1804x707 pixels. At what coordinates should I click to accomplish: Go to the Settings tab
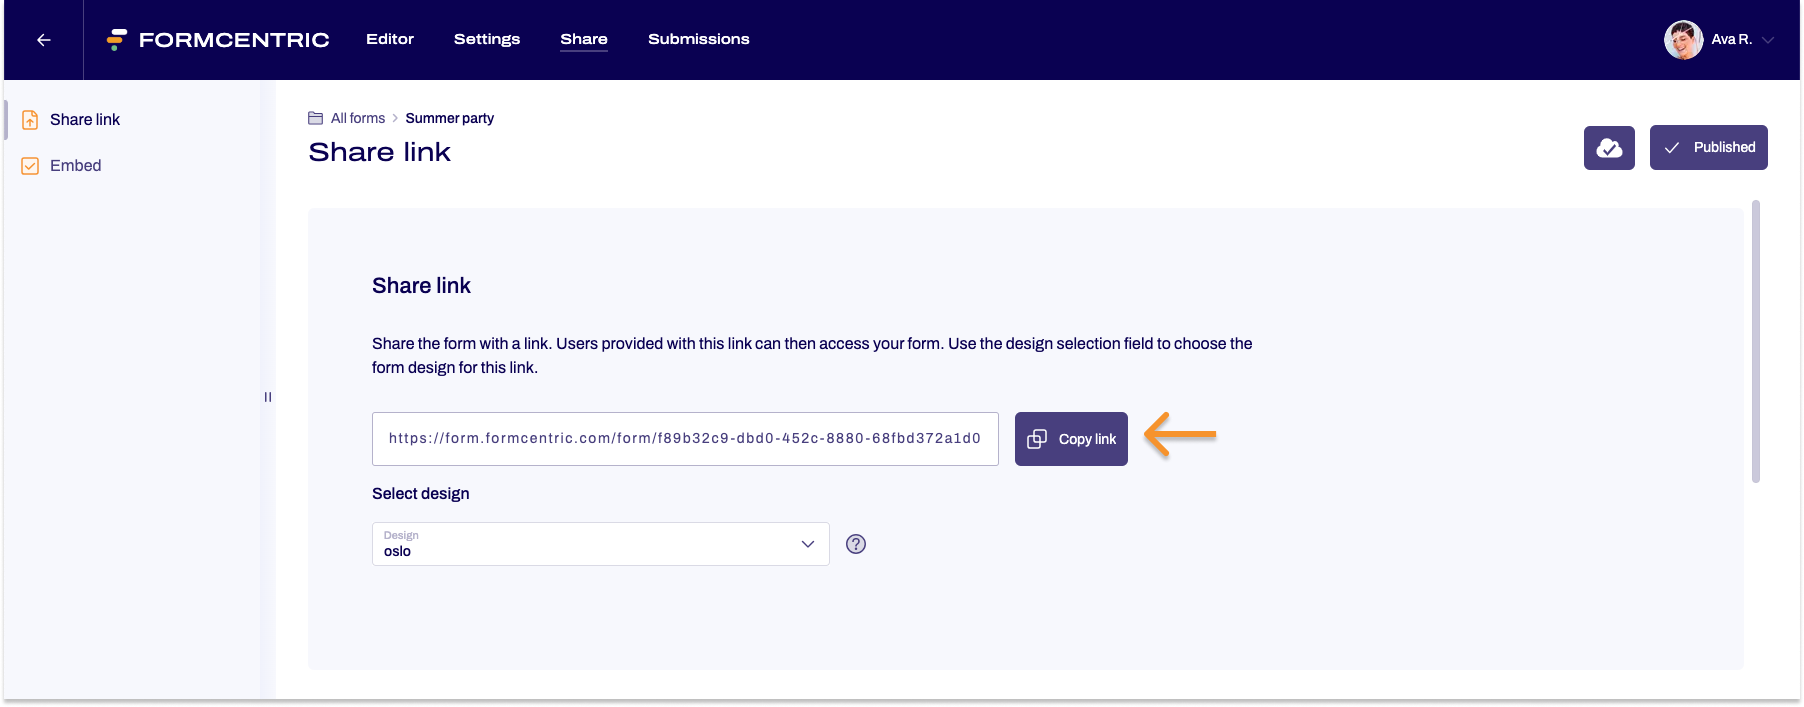click(x=486, y=39)
